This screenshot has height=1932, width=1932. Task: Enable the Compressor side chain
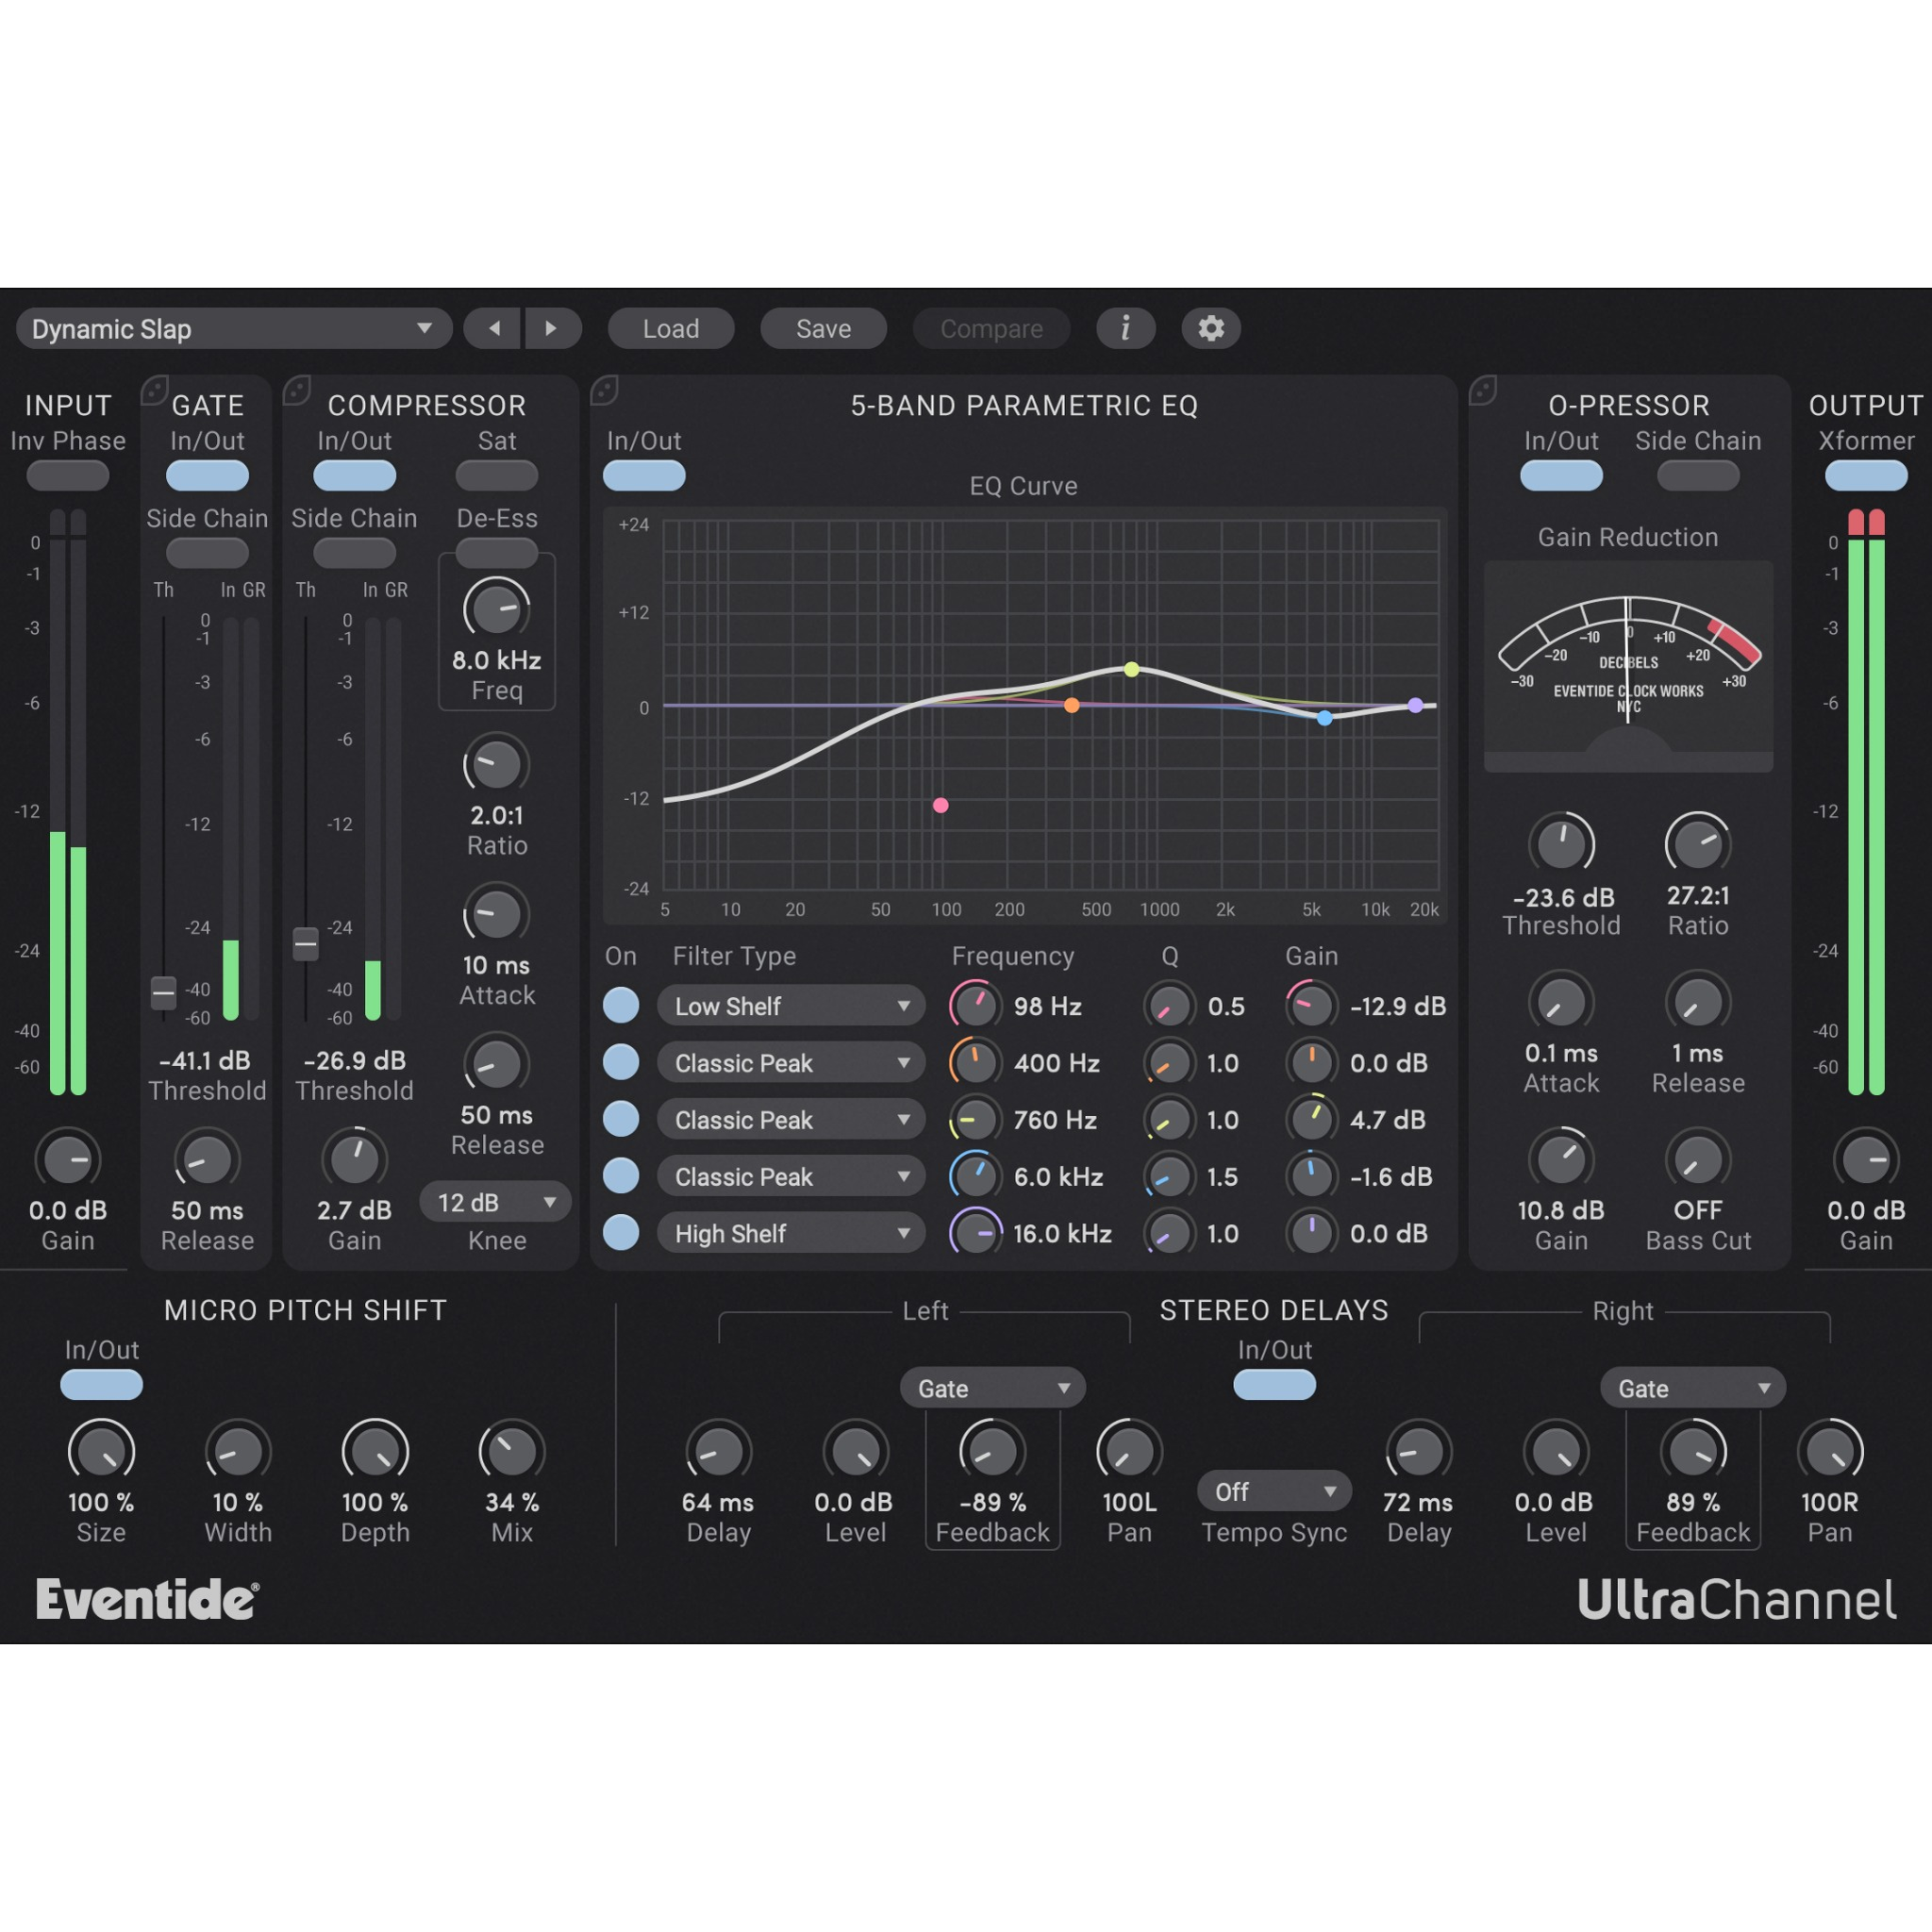coord(354,553)
